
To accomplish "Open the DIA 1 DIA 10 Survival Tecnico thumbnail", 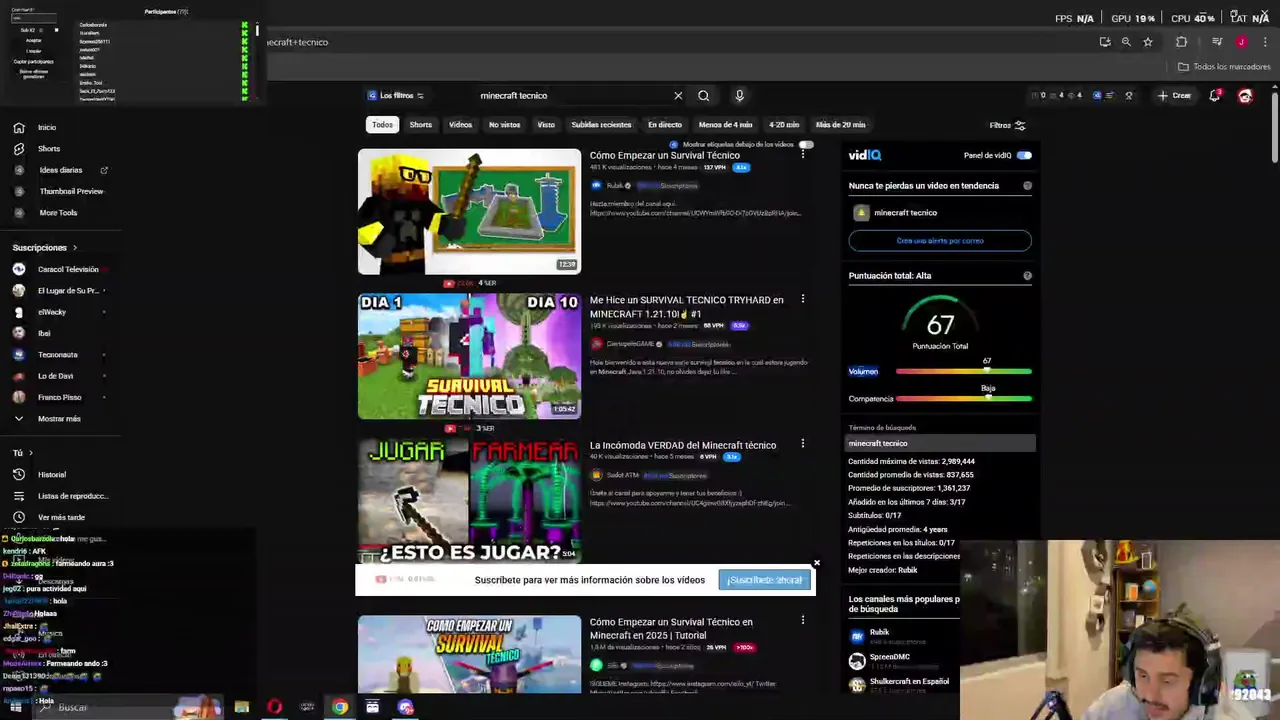I will coord(469,356).
